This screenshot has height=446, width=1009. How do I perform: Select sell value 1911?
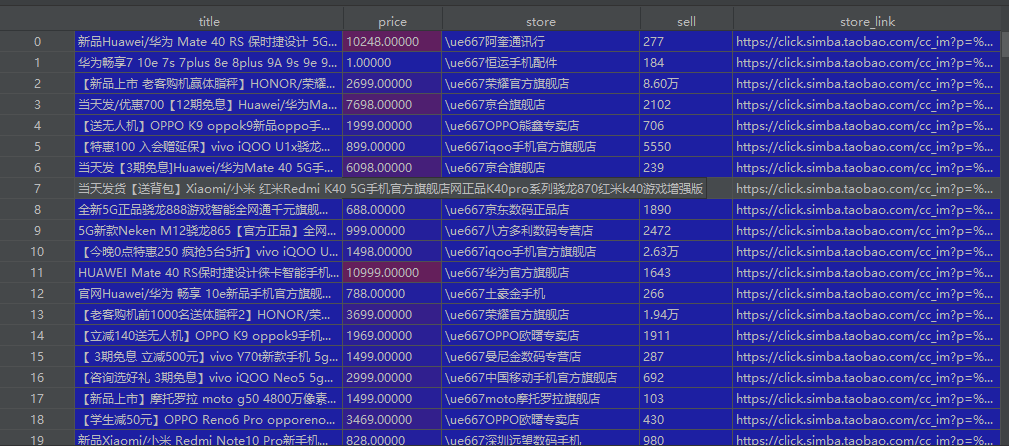[x=687, y=336]
